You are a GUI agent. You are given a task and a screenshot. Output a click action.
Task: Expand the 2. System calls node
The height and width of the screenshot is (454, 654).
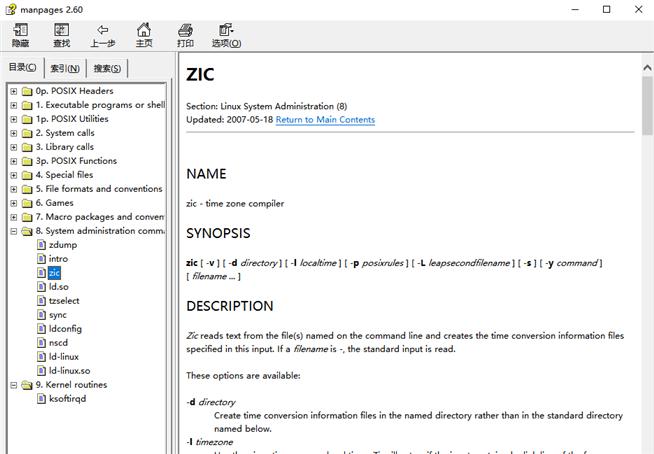(14, 133)
